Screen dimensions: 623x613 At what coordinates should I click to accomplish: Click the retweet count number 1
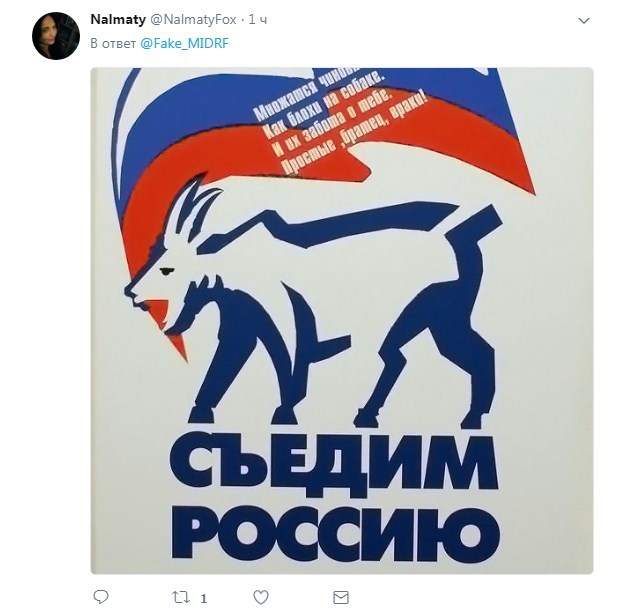(x=203, y=598)
